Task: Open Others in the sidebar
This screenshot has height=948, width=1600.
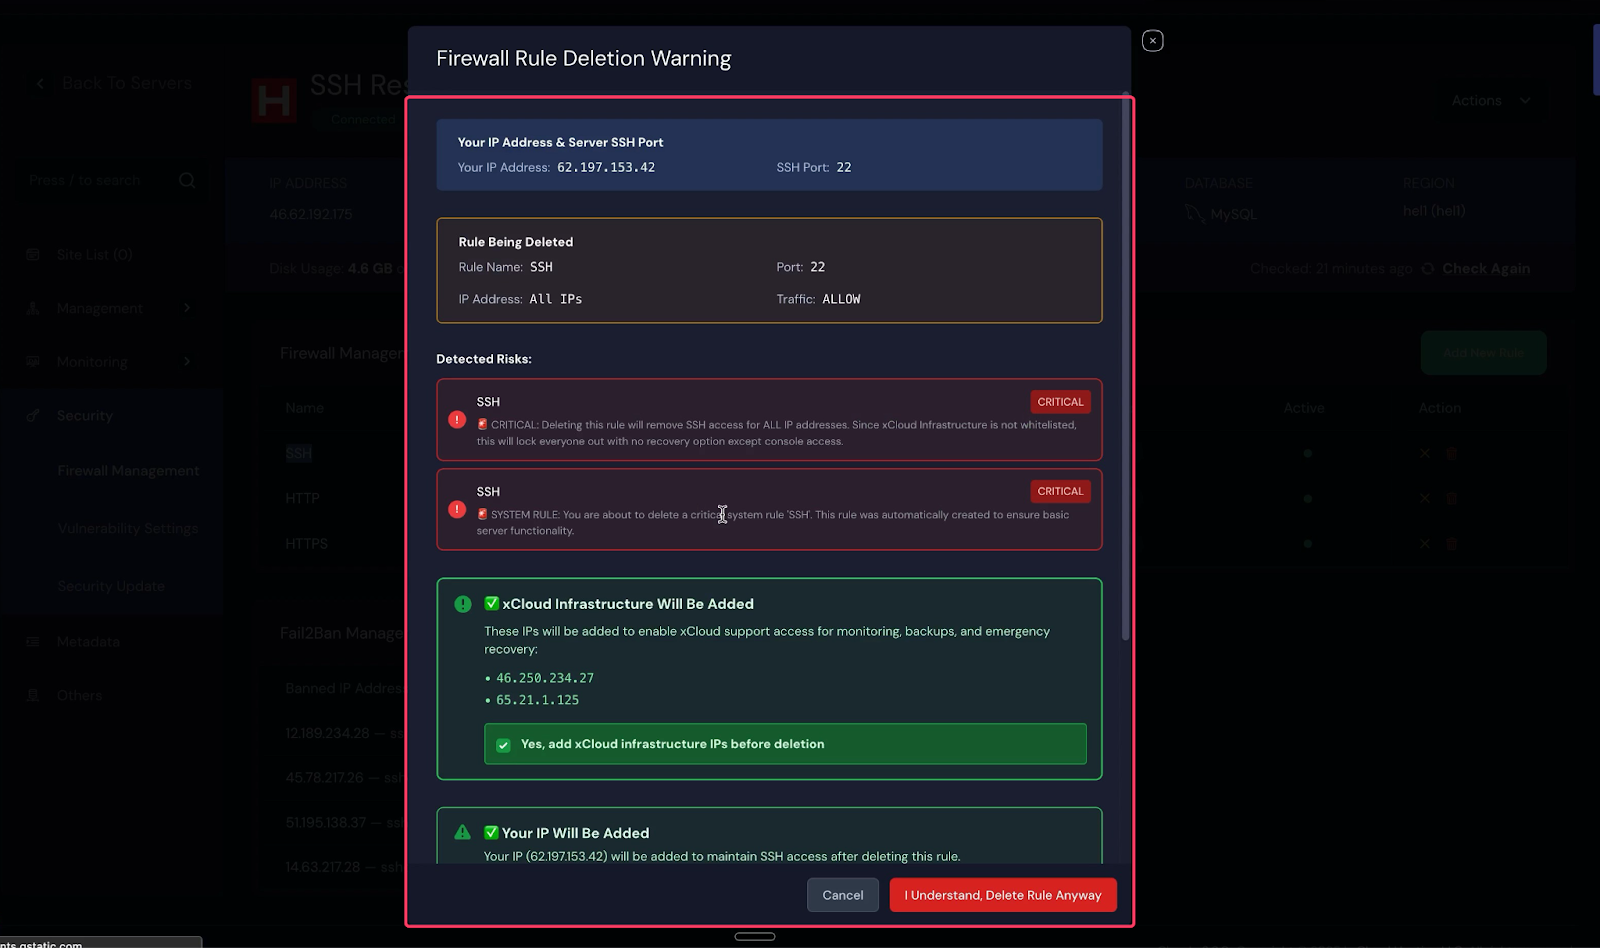Action: 79,696
